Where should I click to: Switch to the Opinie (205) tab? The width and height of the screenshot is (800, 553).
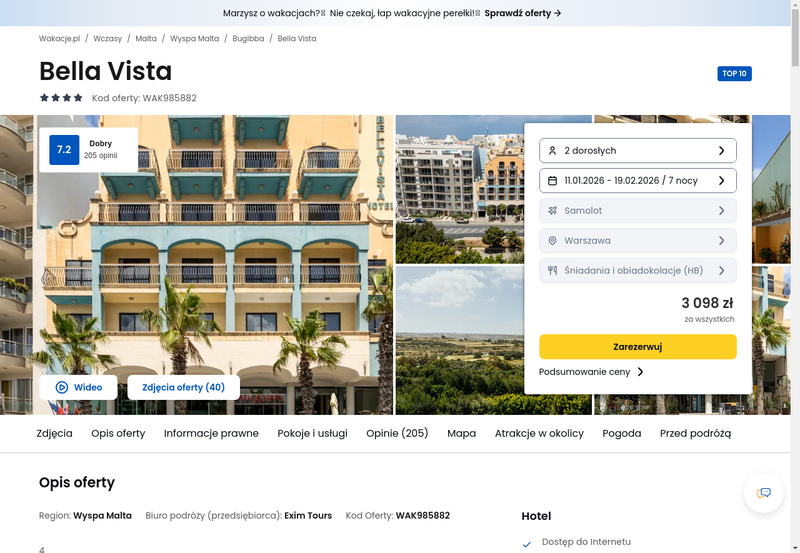[x=397, y=433]
